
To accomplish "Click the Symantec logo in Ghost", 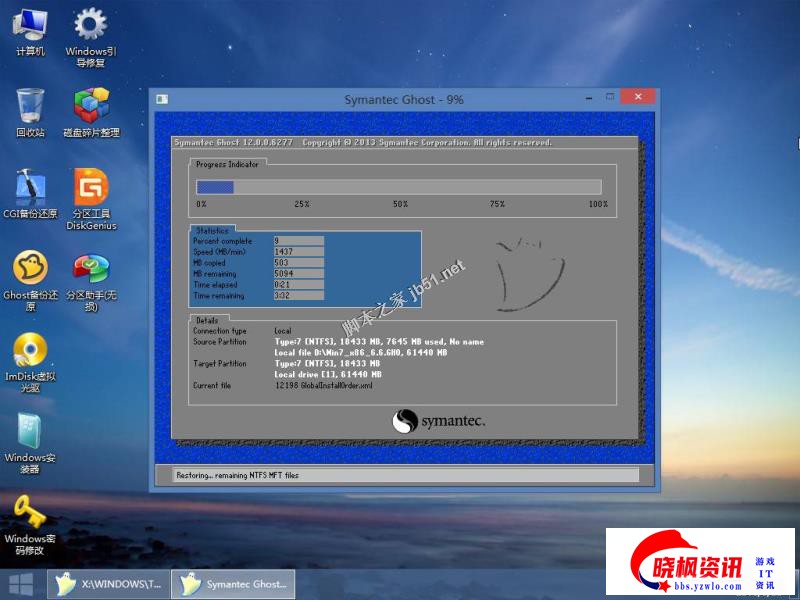I will pyautogui.click(x=438, y=421).
